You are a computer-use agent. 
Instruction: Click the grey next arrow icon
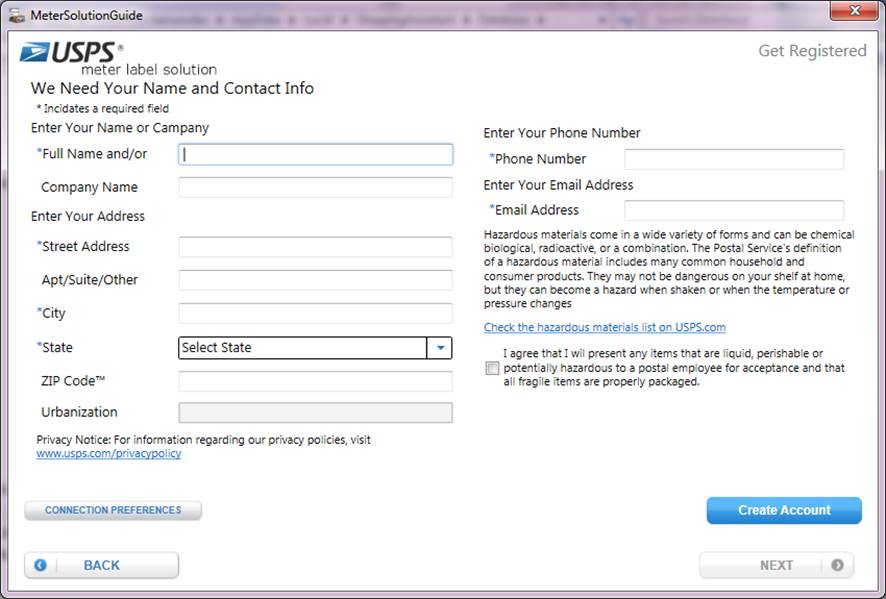pos(837,565)
